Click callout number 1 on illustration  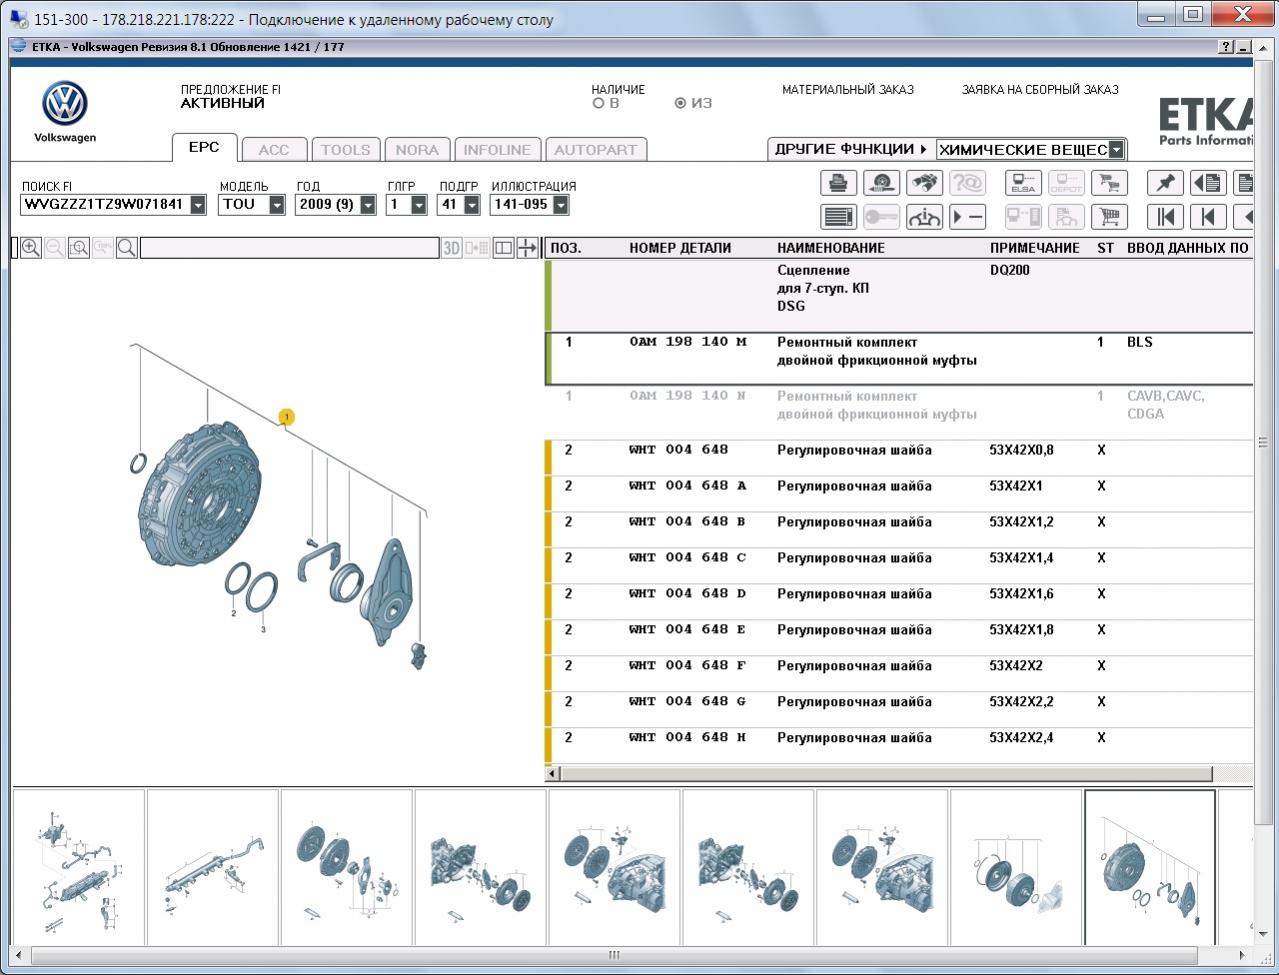(287, 417)
